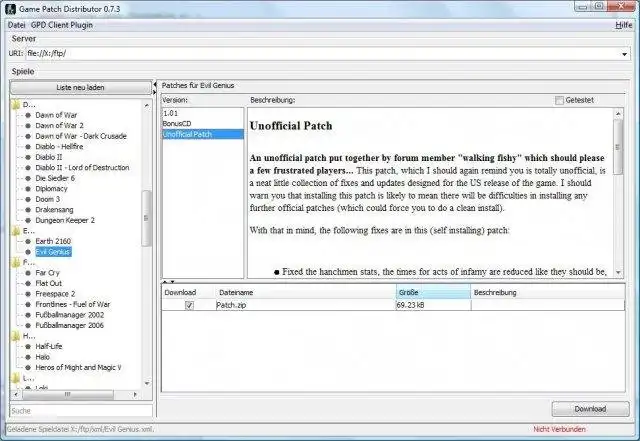Image resolution: width=640 pixels, height=441 pixels.
Task: Select Diablo - Hellfire in the tree
Action: (59, 147)
